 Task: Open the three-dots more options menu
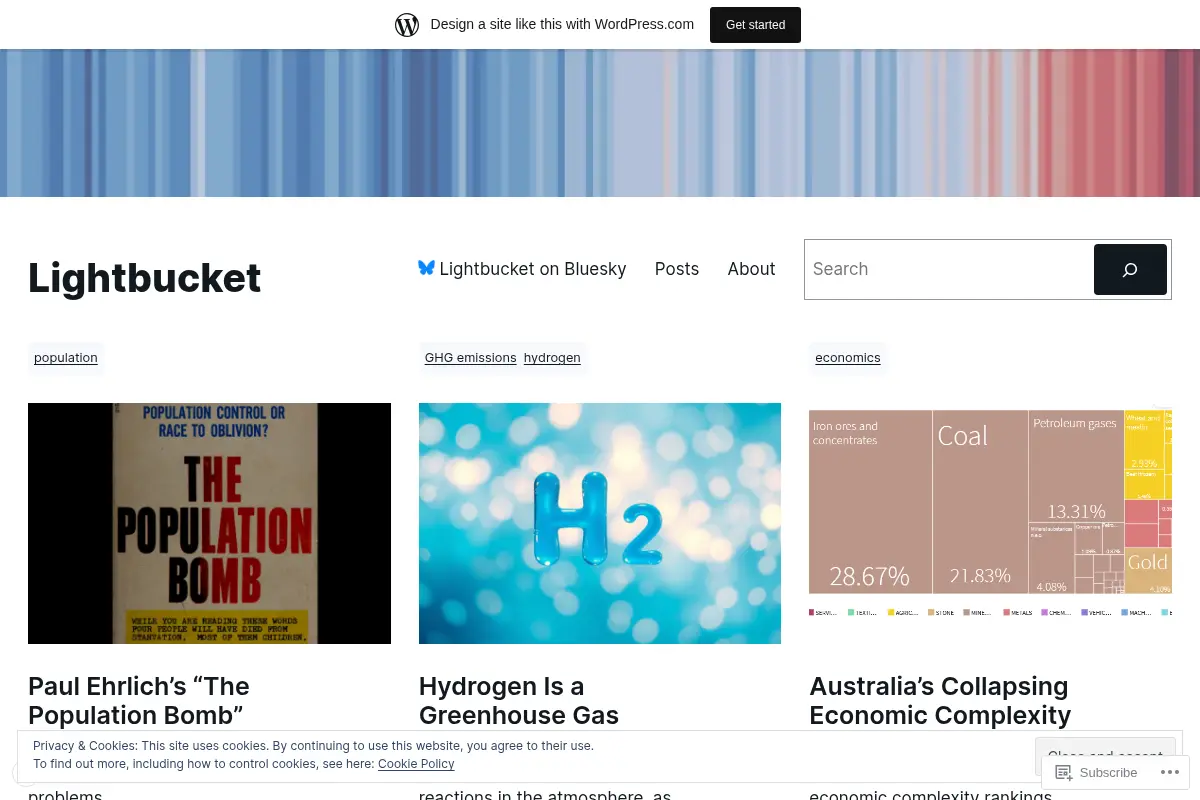pos(1169,772)
